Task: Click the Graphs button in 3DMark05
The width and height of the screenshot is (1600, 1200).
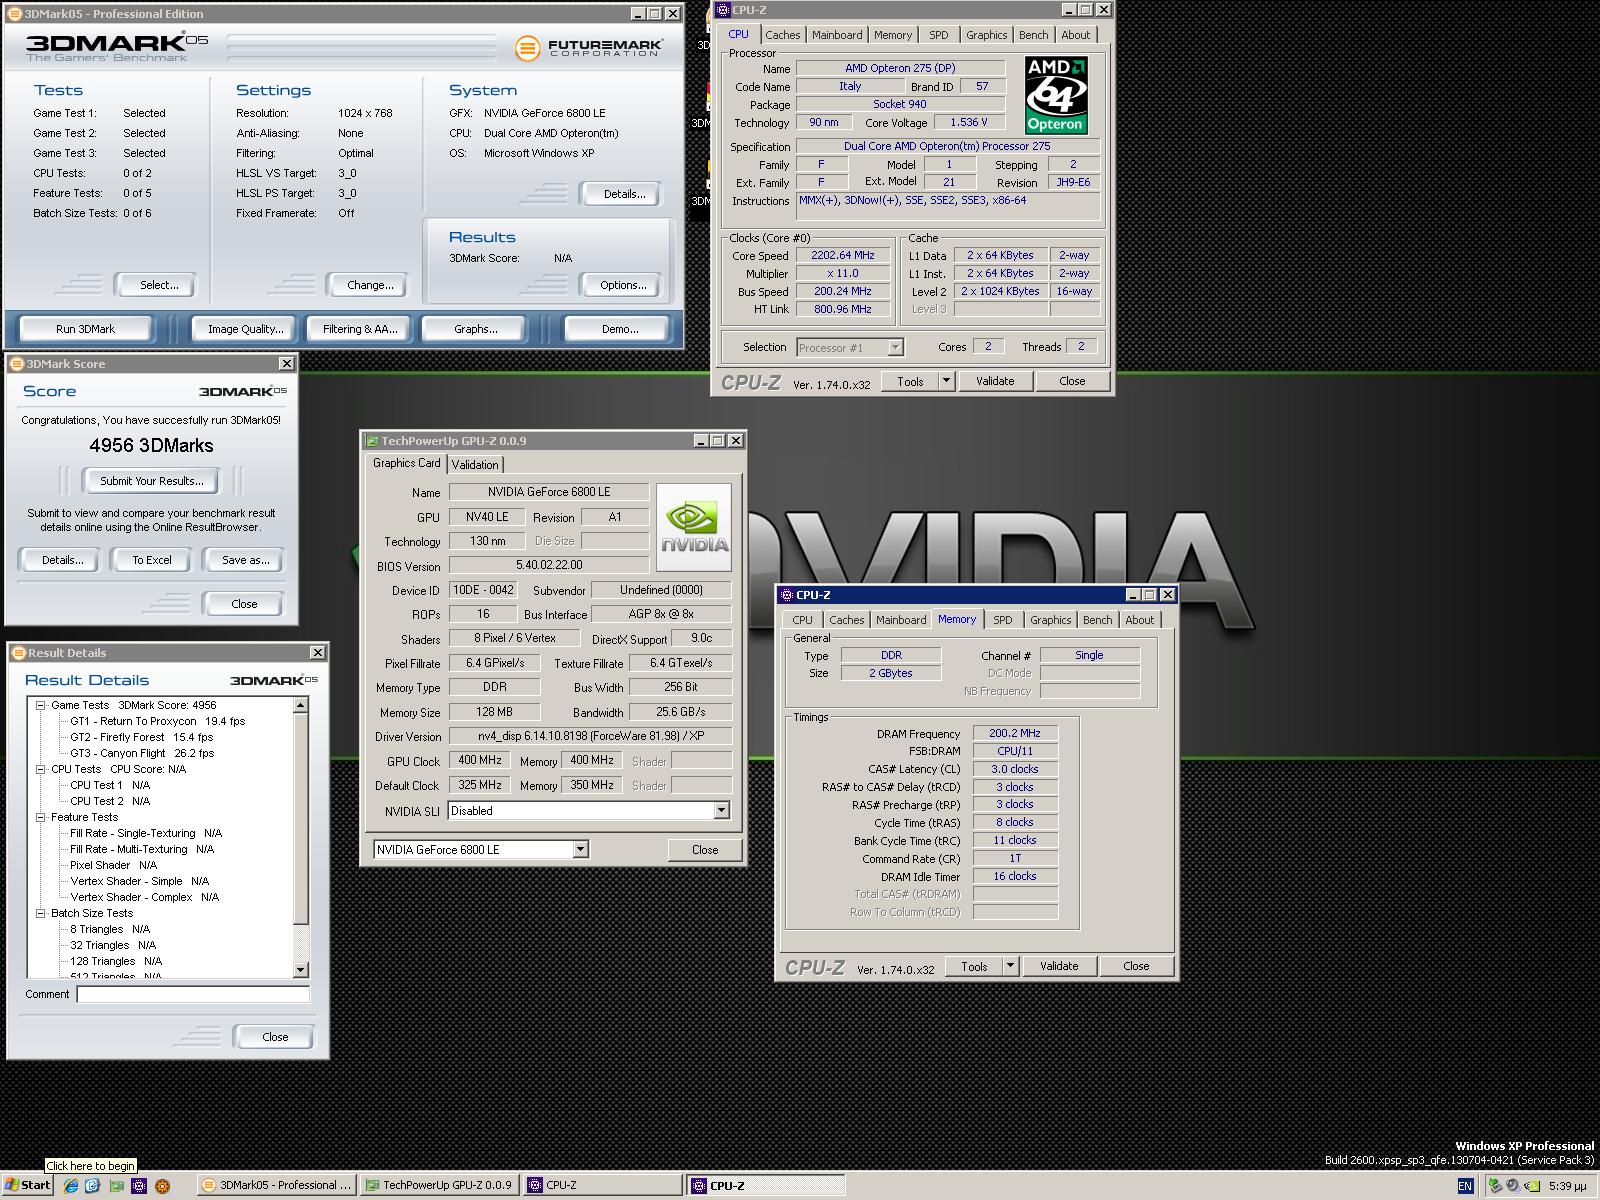Action: 475,329
